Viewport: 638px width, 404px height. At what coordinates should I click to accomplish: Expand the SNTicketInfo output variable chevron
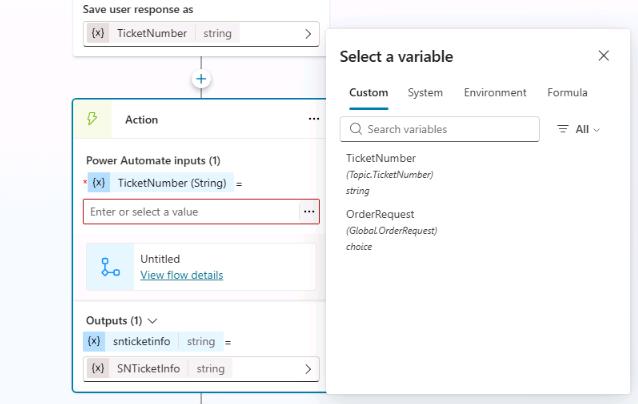pyautogui.click(x=308, y=369)
